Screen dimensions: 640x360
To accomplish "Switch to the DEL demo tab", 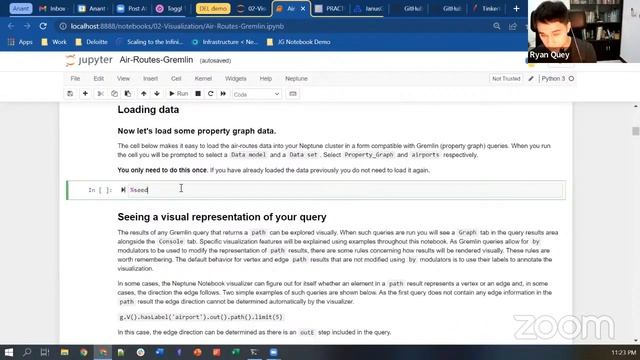I will click(x=213, y=9).
